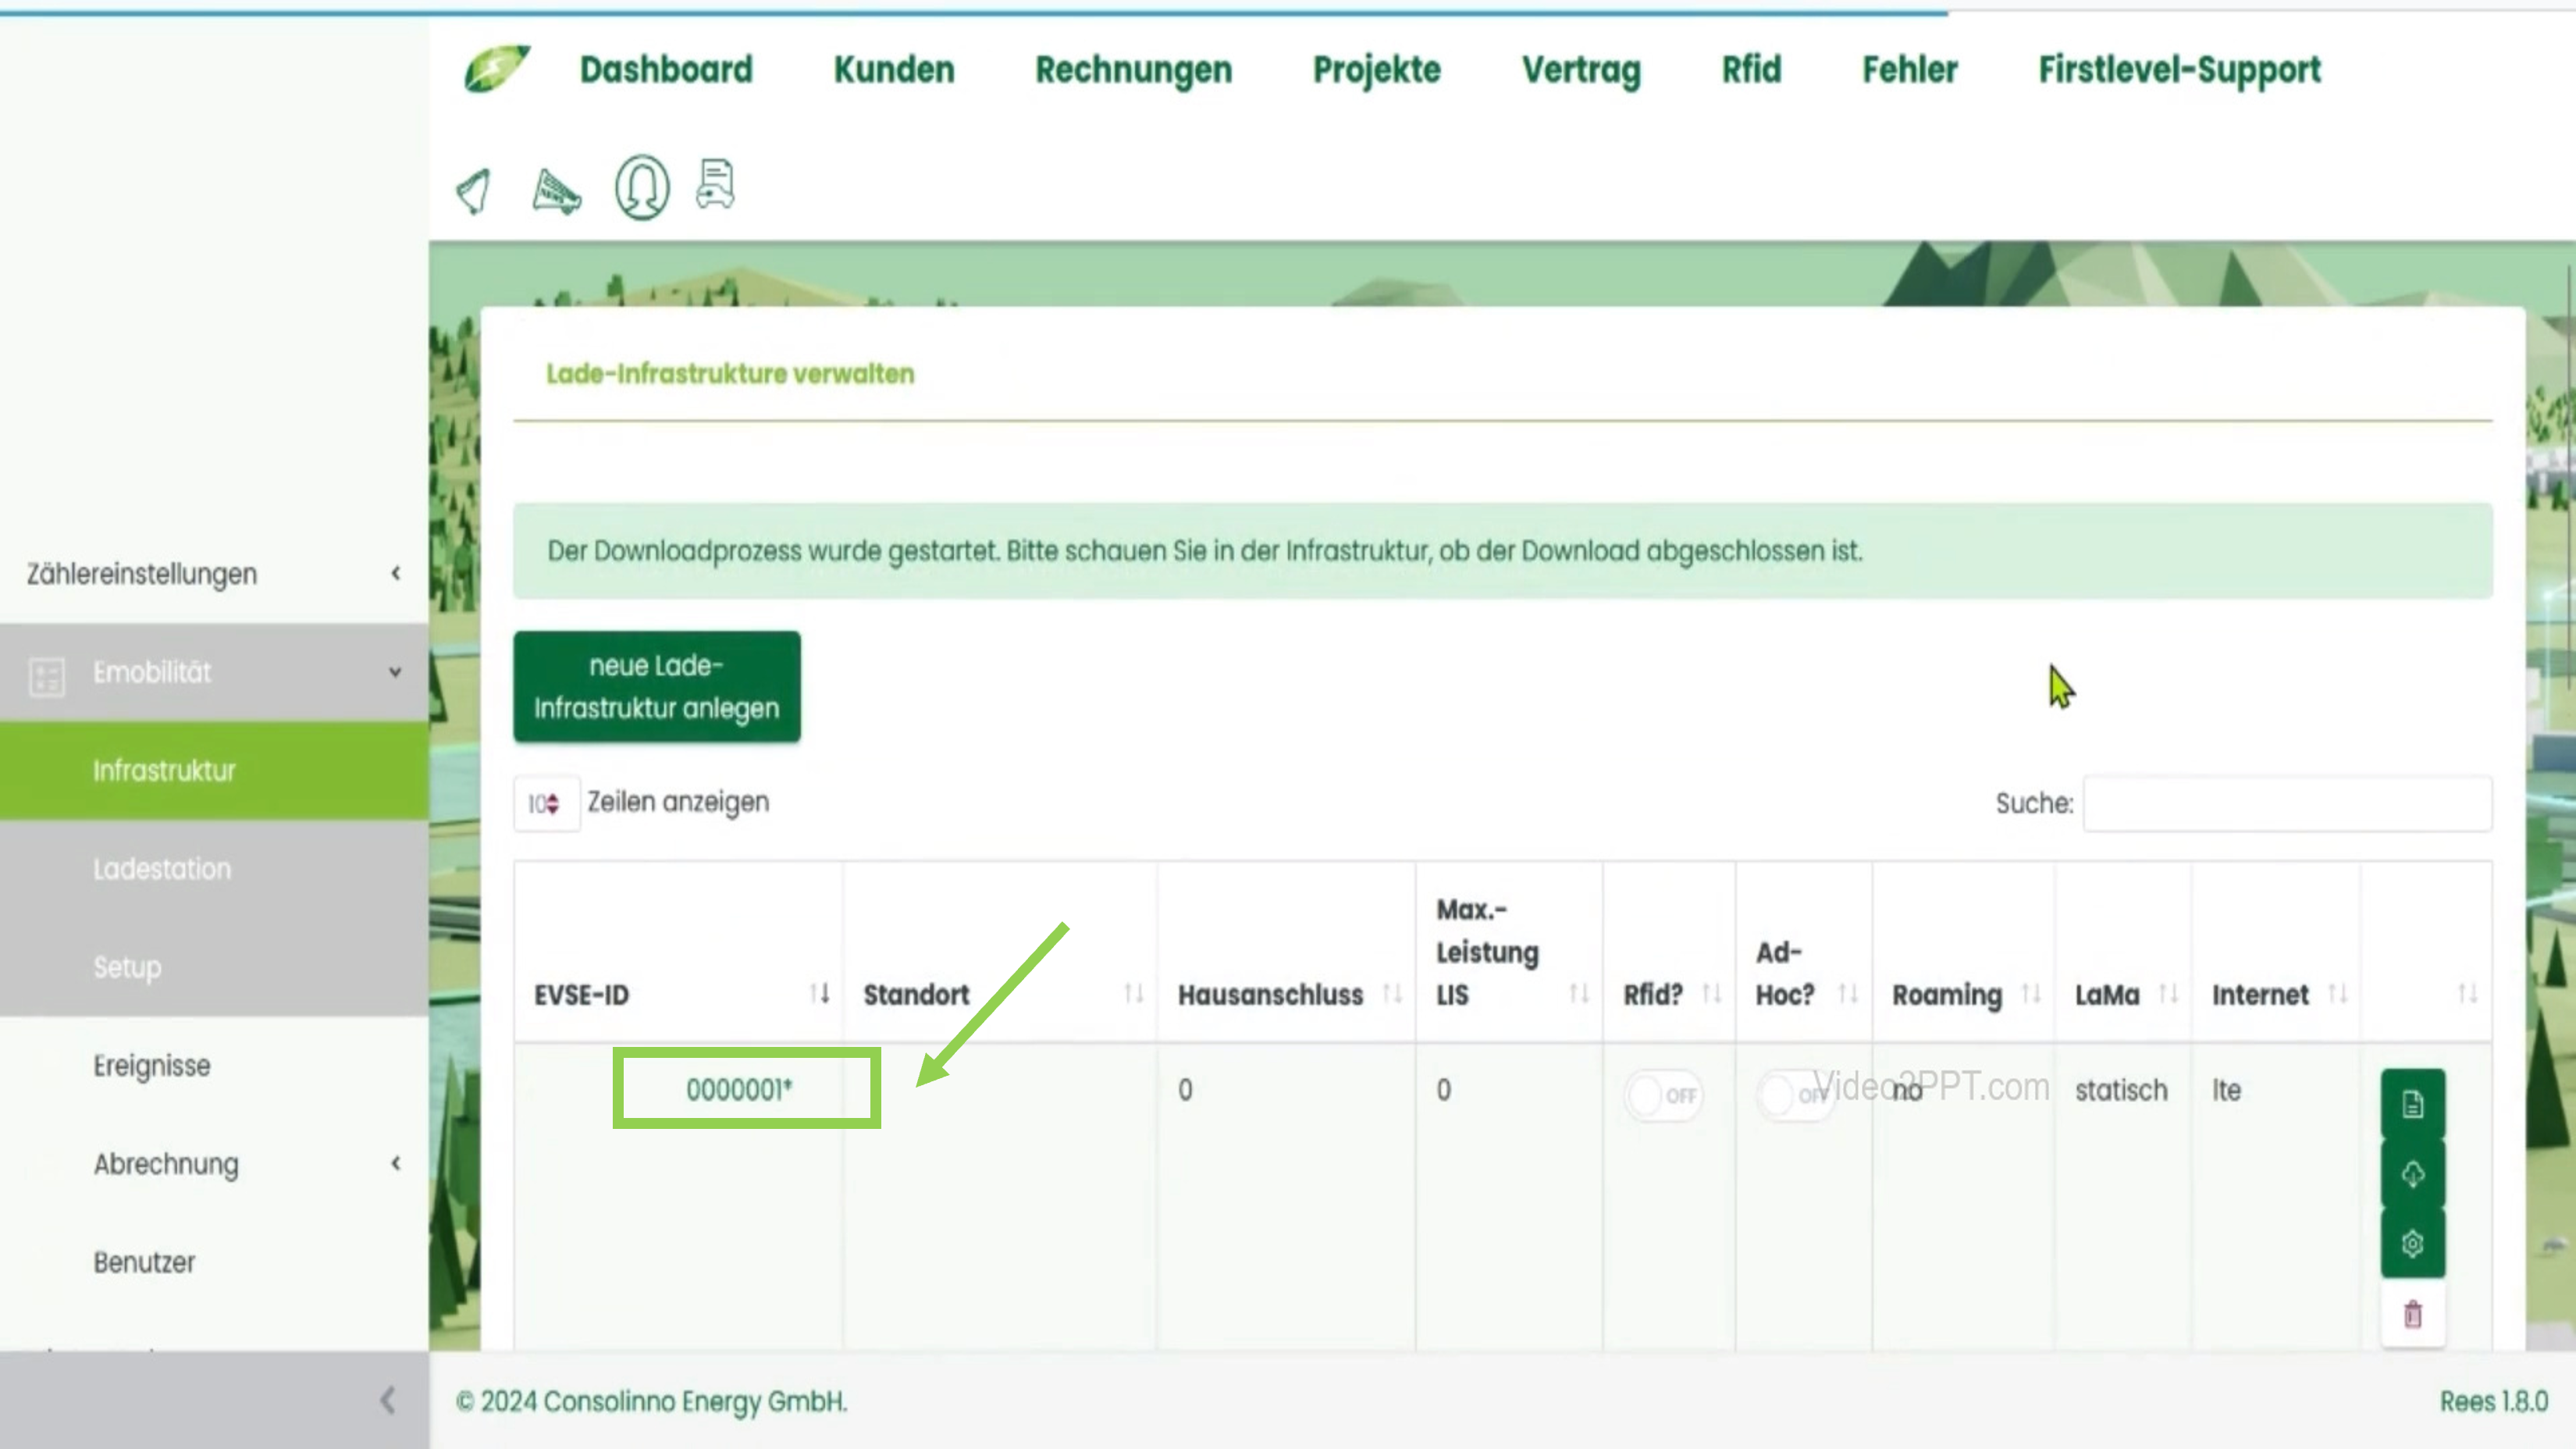Toggle the Rfid switch for row 0000001
This screenshot has width=2576, height=1449.
coord(1663,1095)
